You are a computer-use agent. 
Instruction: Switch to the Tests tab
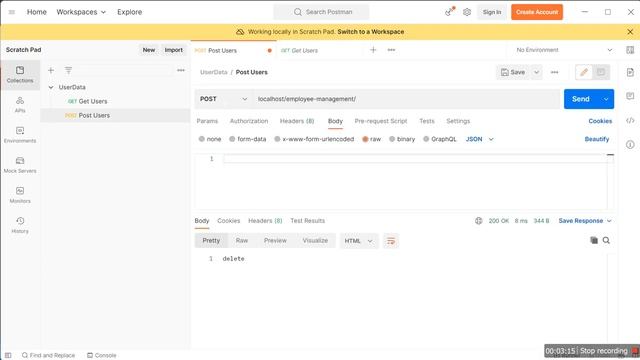point(427,121)
